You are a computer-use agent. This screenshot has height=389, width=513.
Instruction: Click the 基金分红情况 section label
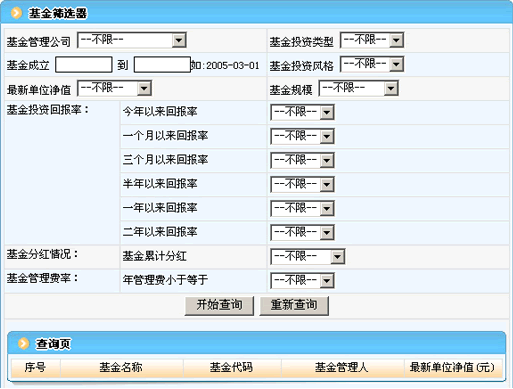click(42, 254)
